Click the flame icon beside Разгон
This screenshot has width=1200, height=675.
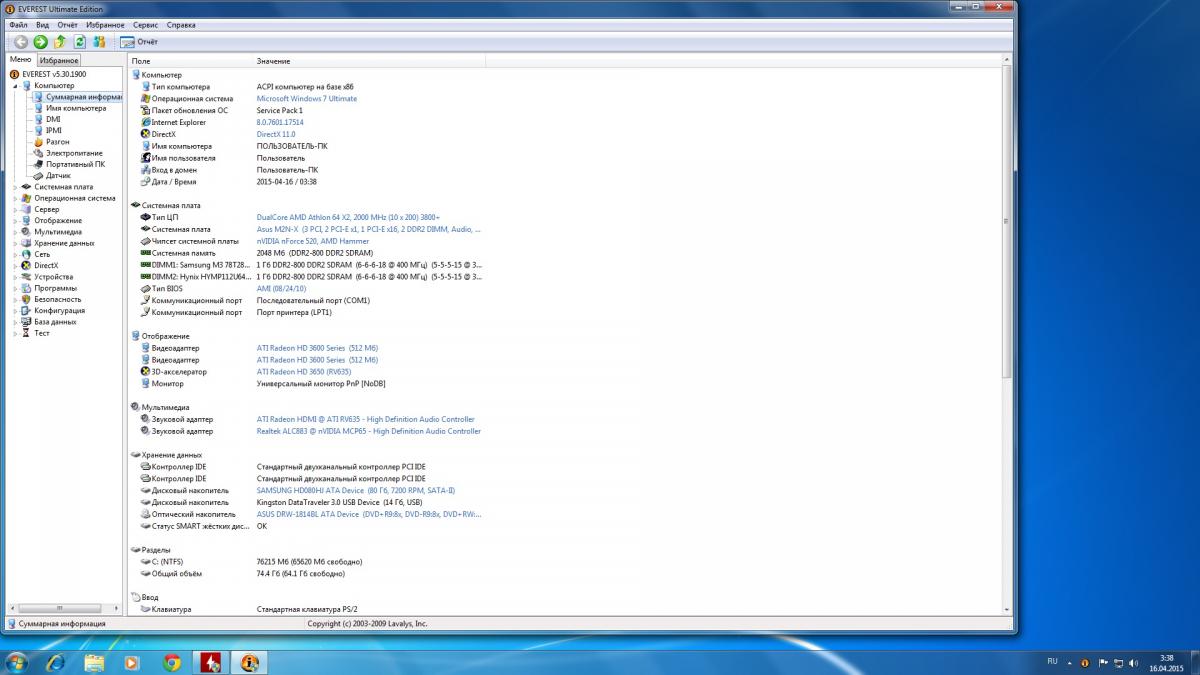click(39, 142)
